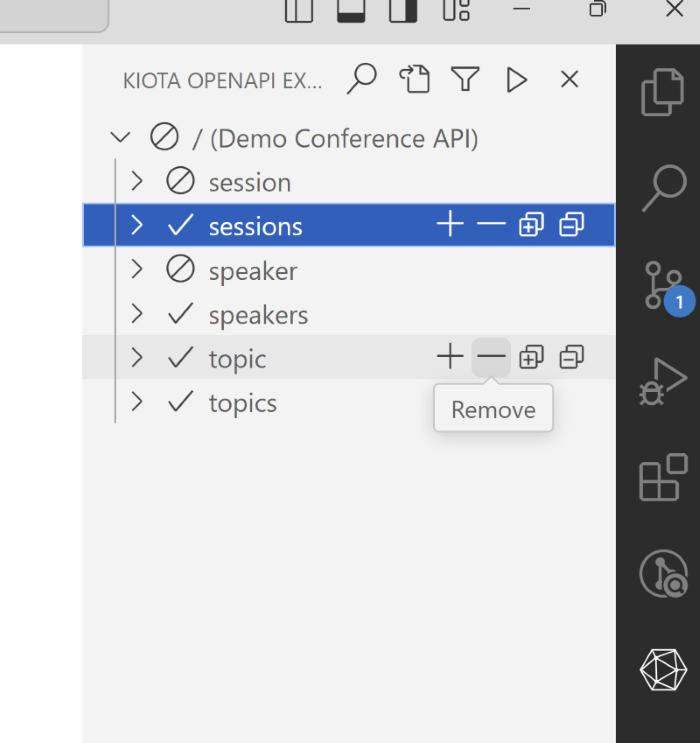Viewport: 700px width, 743px height.
Task: Click remove minus icon on sessions row
Action: click(491, 224)
